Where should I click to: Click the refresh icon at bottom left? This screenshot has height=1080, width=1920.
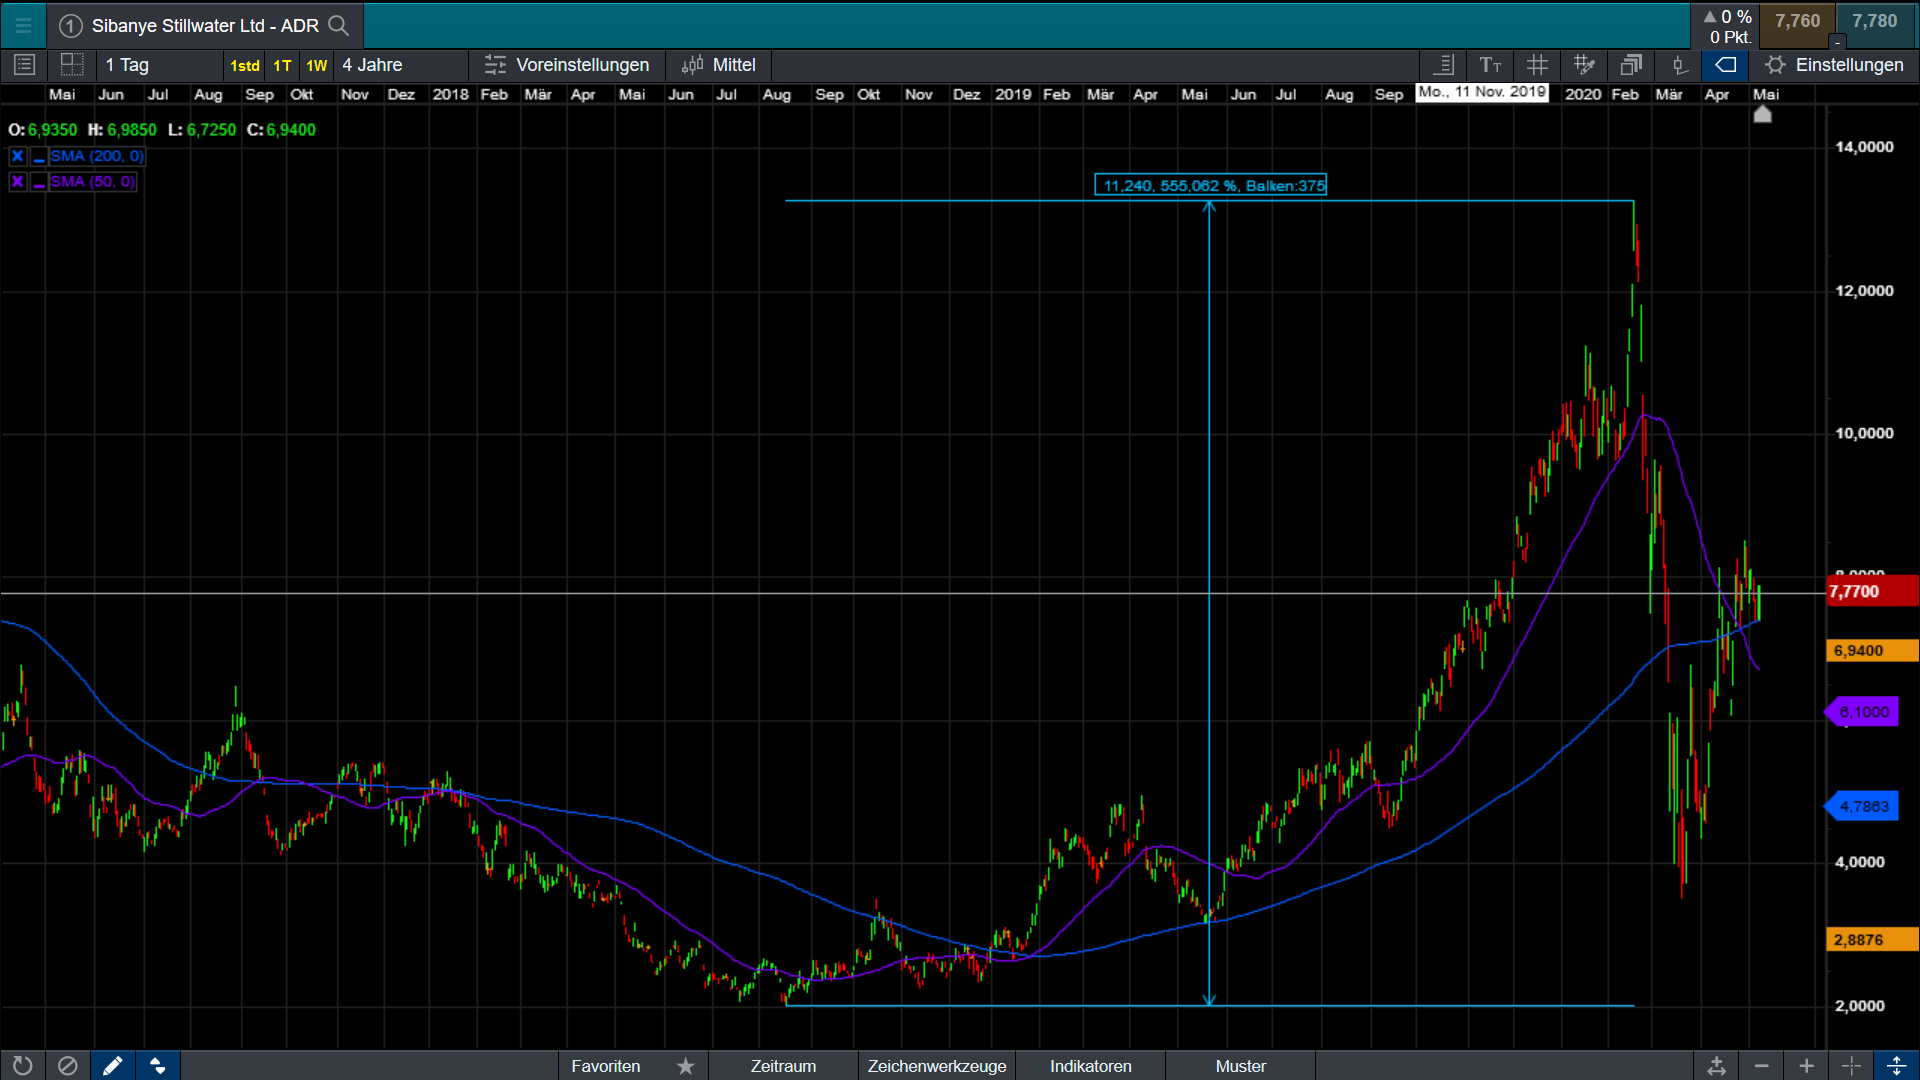click(x=22, y=1066)
